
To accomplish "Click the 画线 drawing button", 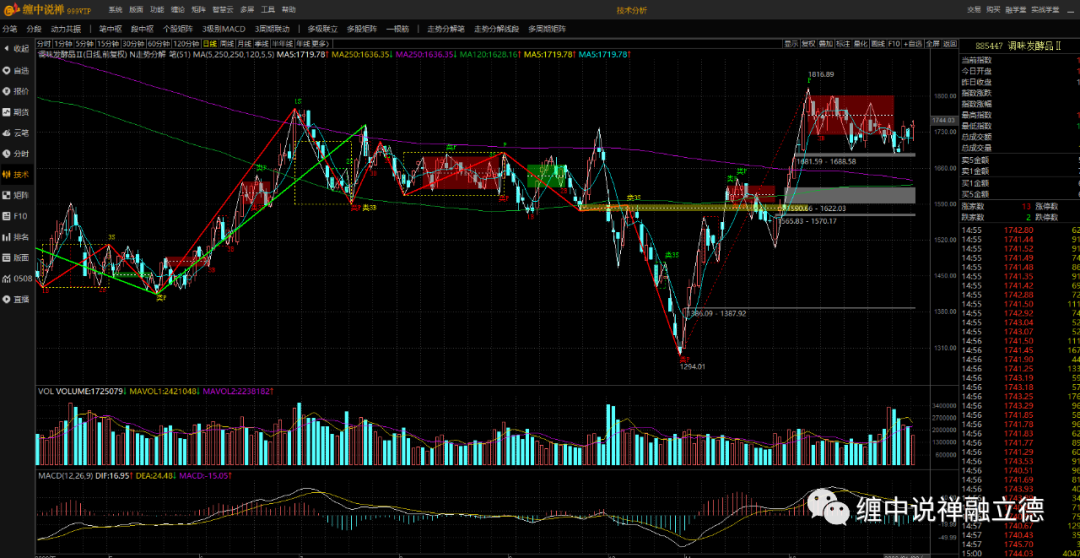I will click(878, 43).
